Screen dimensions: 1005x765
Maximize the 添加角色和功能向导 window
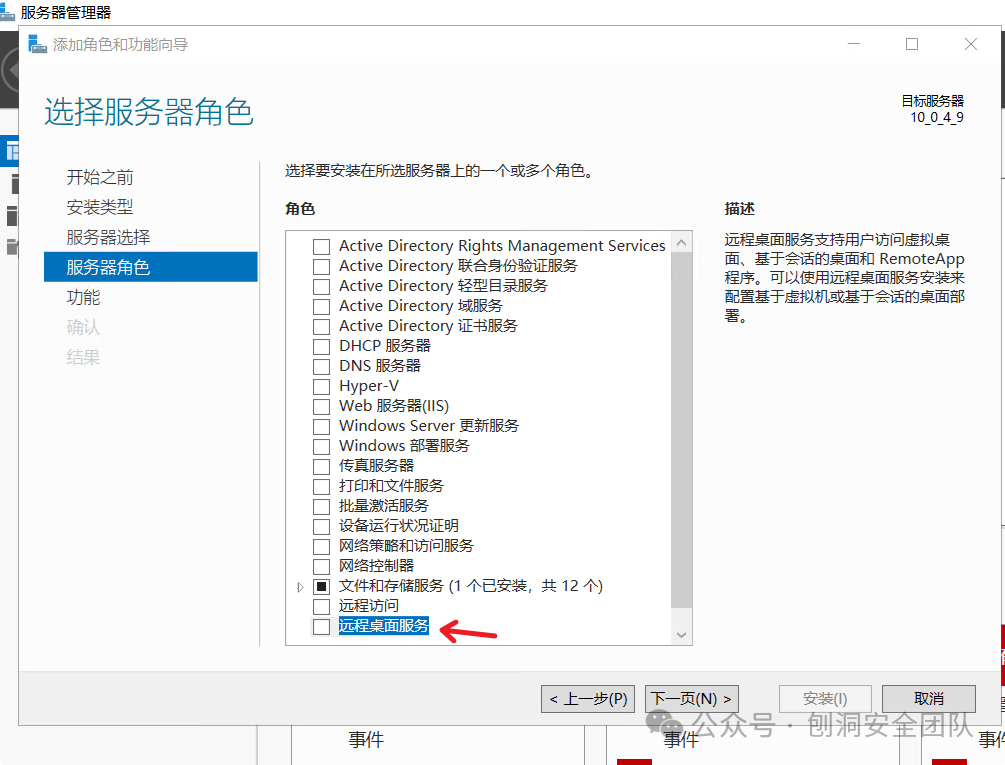click(x=912, y=44)
